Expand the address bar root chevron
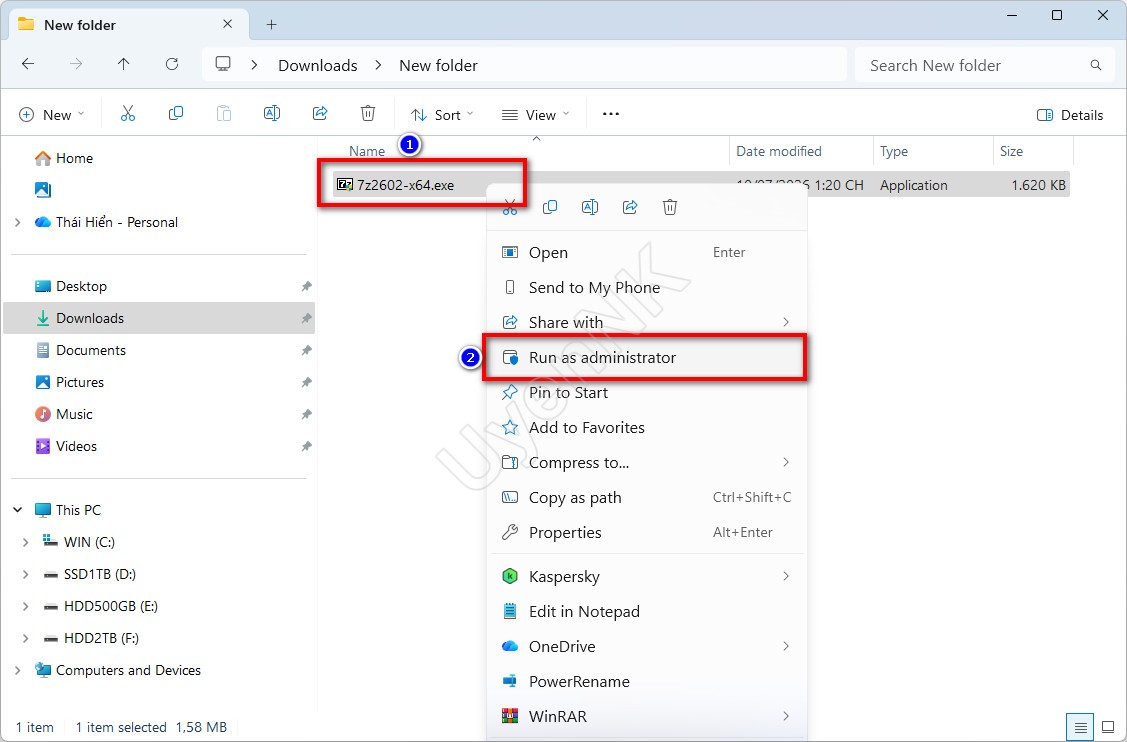 click(x=254, y=65)
